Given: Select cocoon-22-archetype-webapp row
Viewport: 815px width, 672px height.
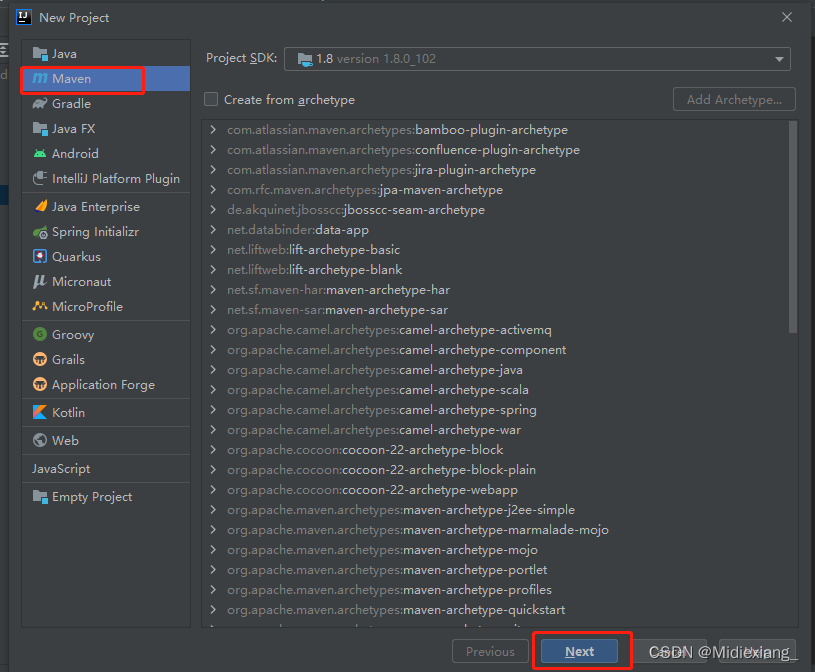Looking at the screenshot, I should coord(372,490).
